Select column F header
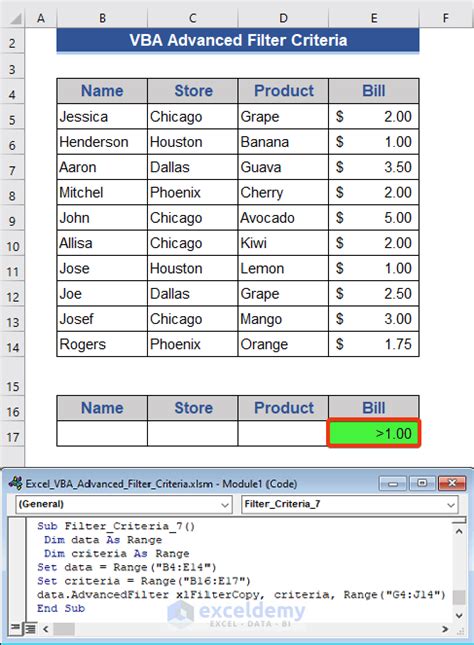 click(x=446, y=18)
